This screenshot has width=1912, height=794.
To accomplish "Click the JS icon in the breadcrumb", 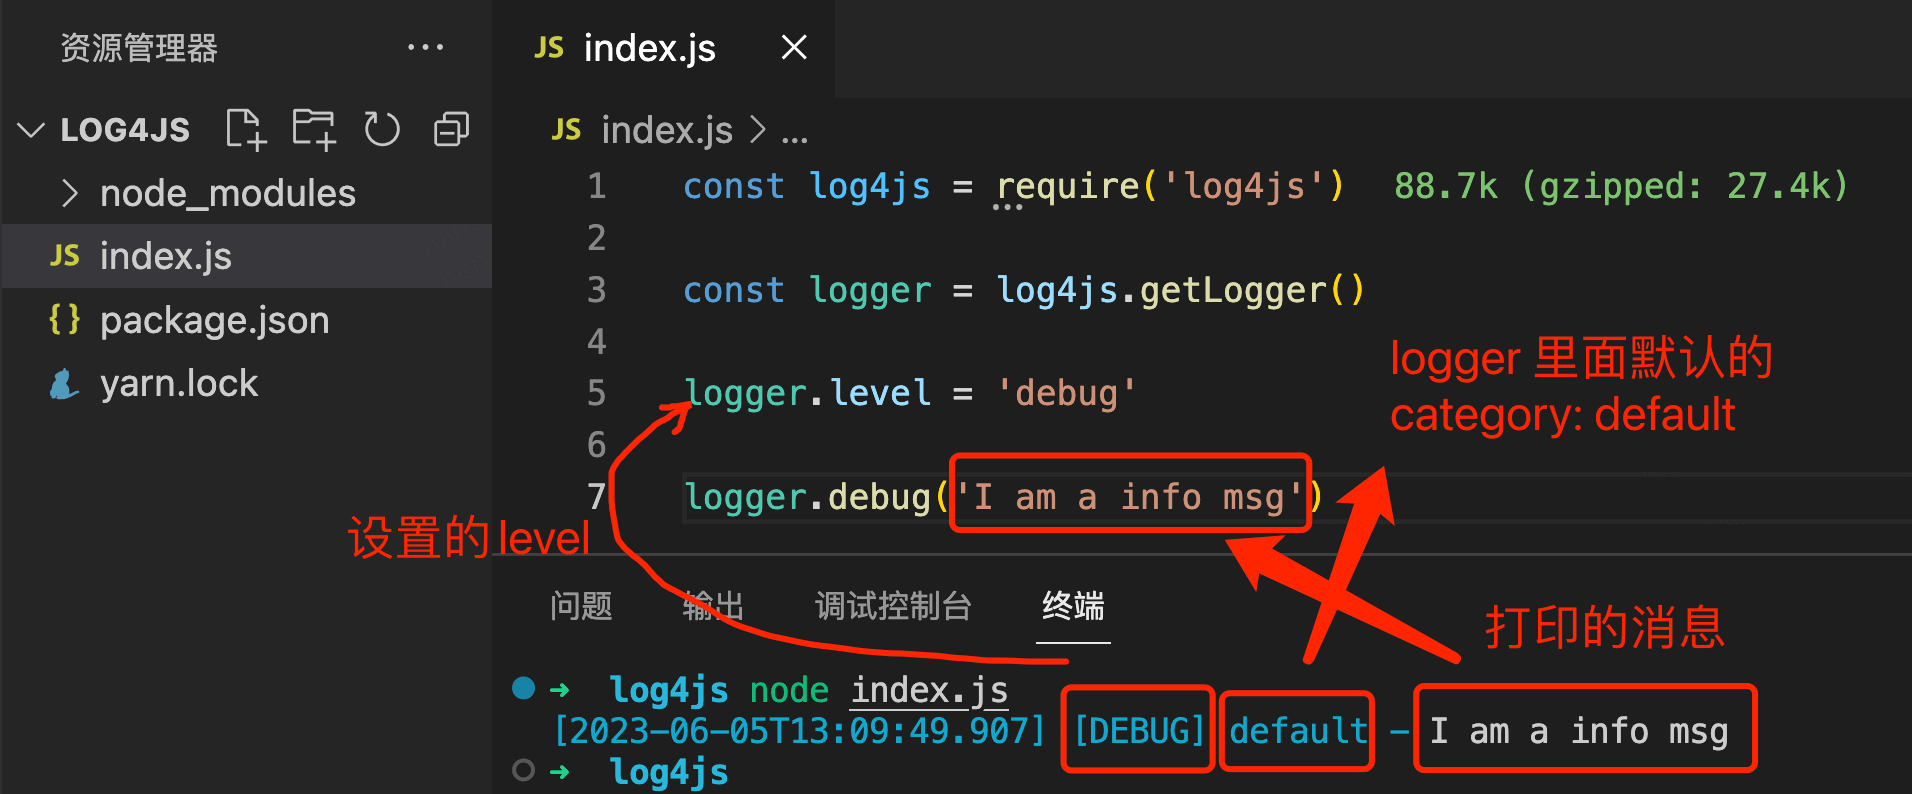I will pos(566,129).
